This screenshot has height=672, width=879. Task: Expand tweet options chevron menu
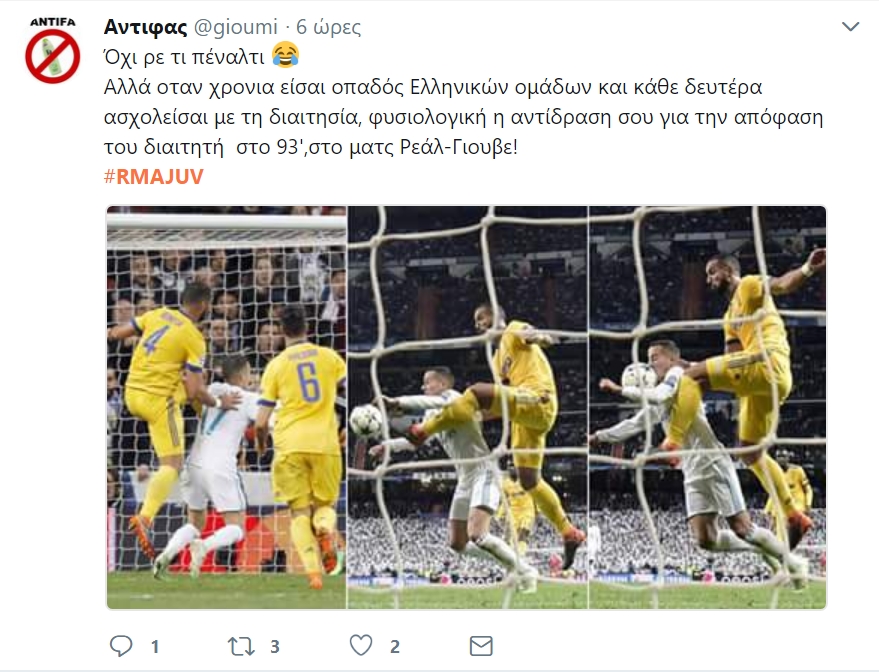pyautogui.click(x=850, y=26)
